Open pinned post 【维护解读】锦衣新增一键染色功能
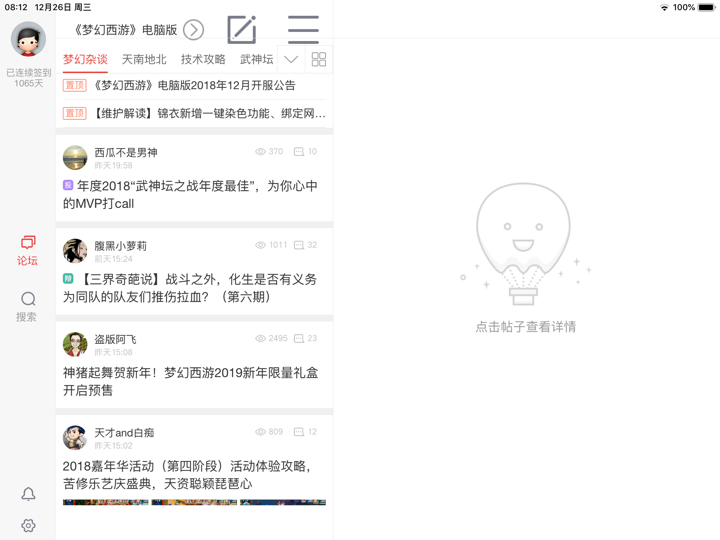 [x=194, y=113]
